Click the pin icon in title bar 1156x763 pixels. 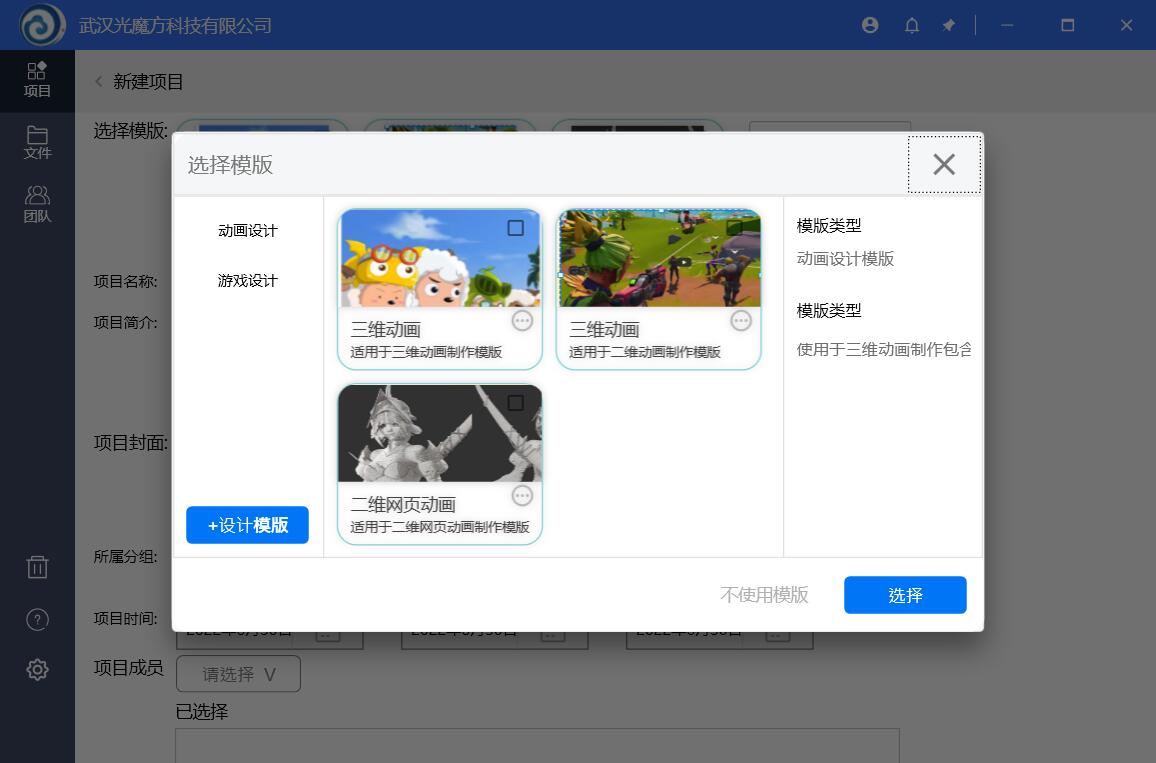(x=949, y=25)
